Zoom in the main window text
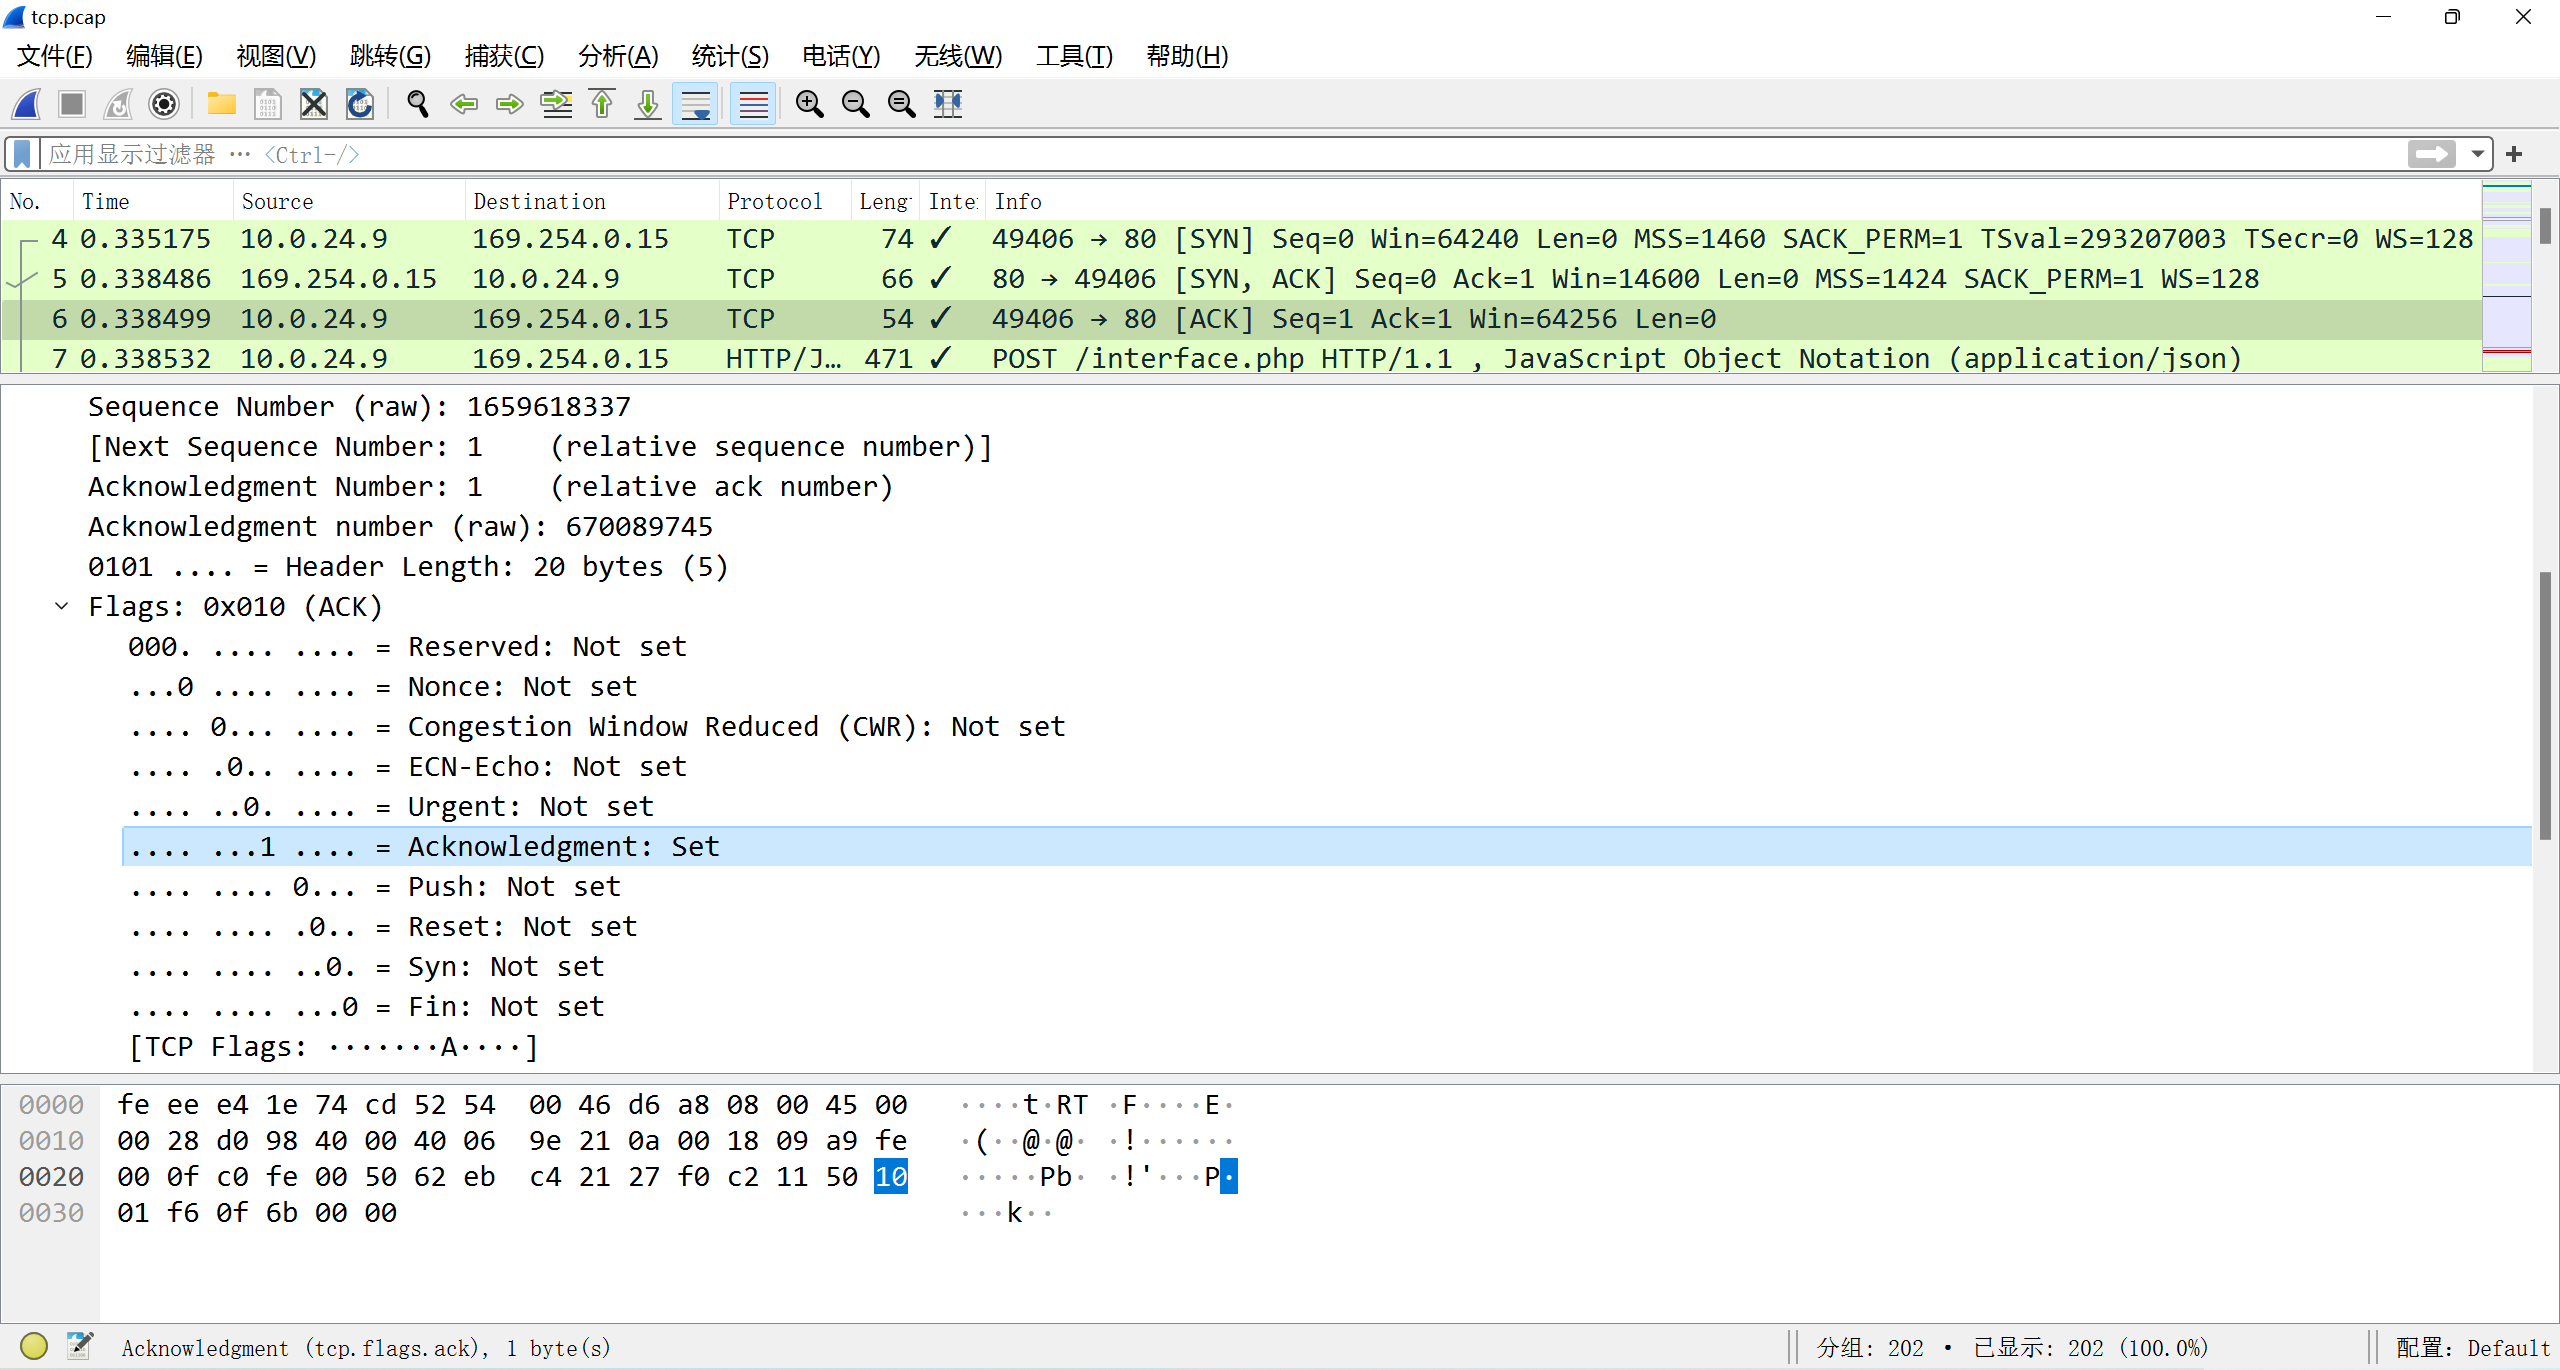The height and width of the screenshot is (1370, 2560). (x=809, y=104)
